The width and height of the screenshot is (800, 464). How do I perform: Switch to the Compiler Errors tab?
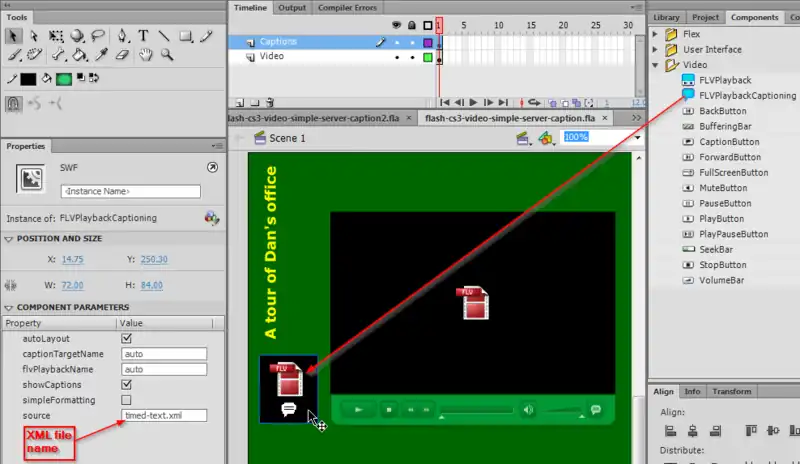(347, 8)
